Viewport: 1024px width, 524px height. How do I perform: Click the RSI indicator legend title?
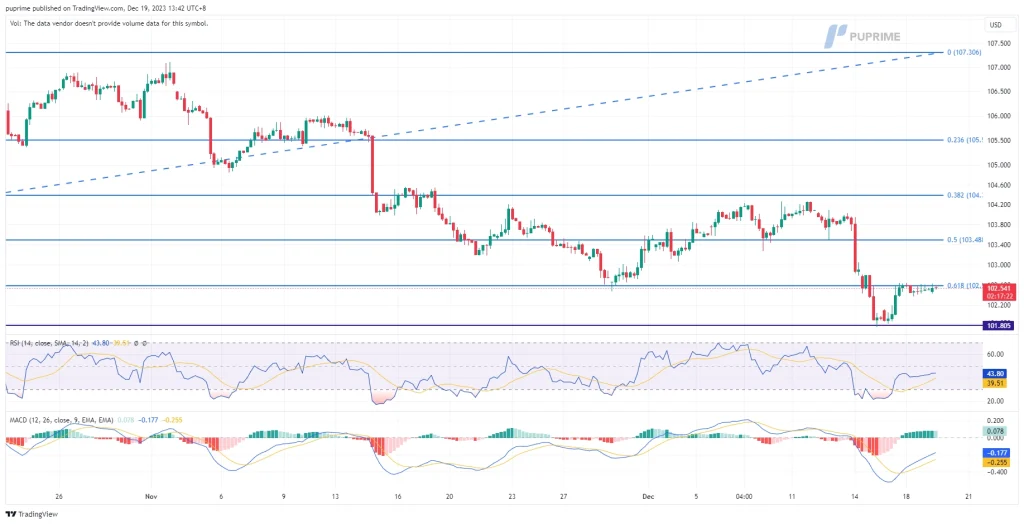[49, 343]
